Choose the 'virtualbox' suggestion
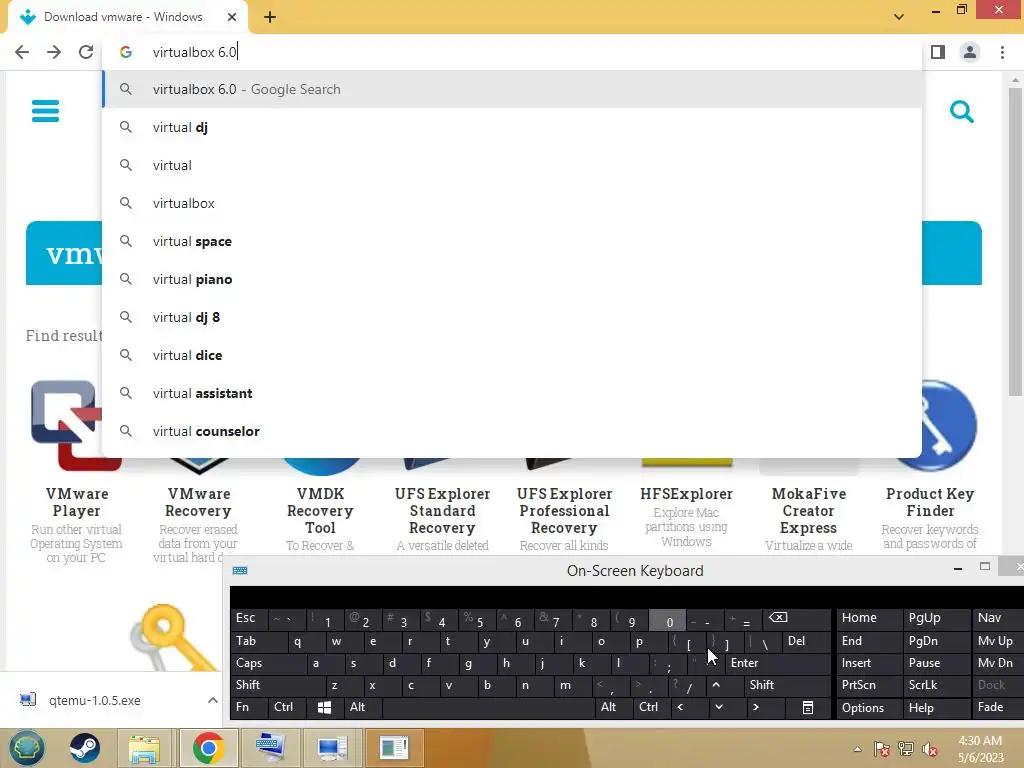1024x768 pixels. pyautogui.click(x=513, y=203)
